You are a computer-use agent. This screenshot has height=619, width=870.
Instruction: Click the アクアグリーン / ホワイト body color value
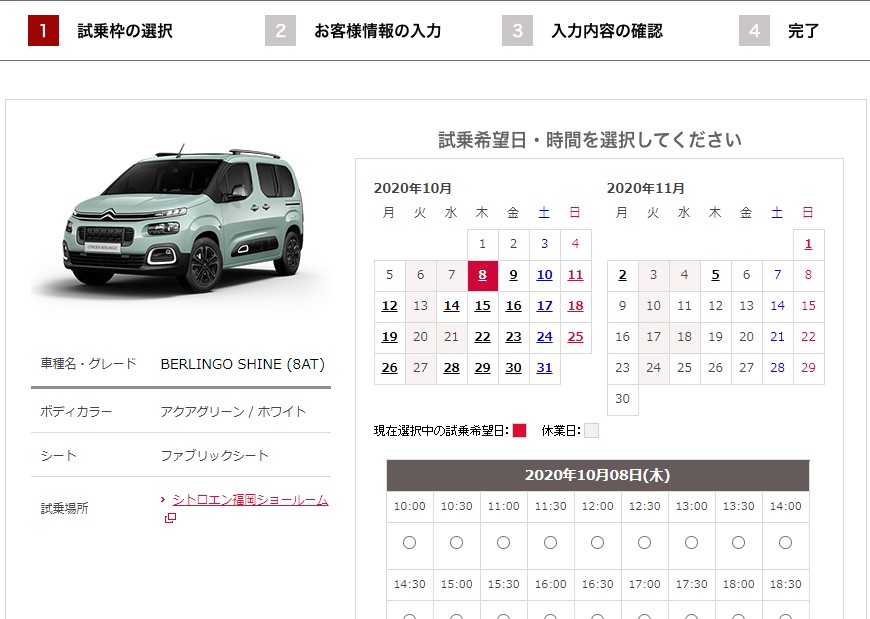coord(233,412)
